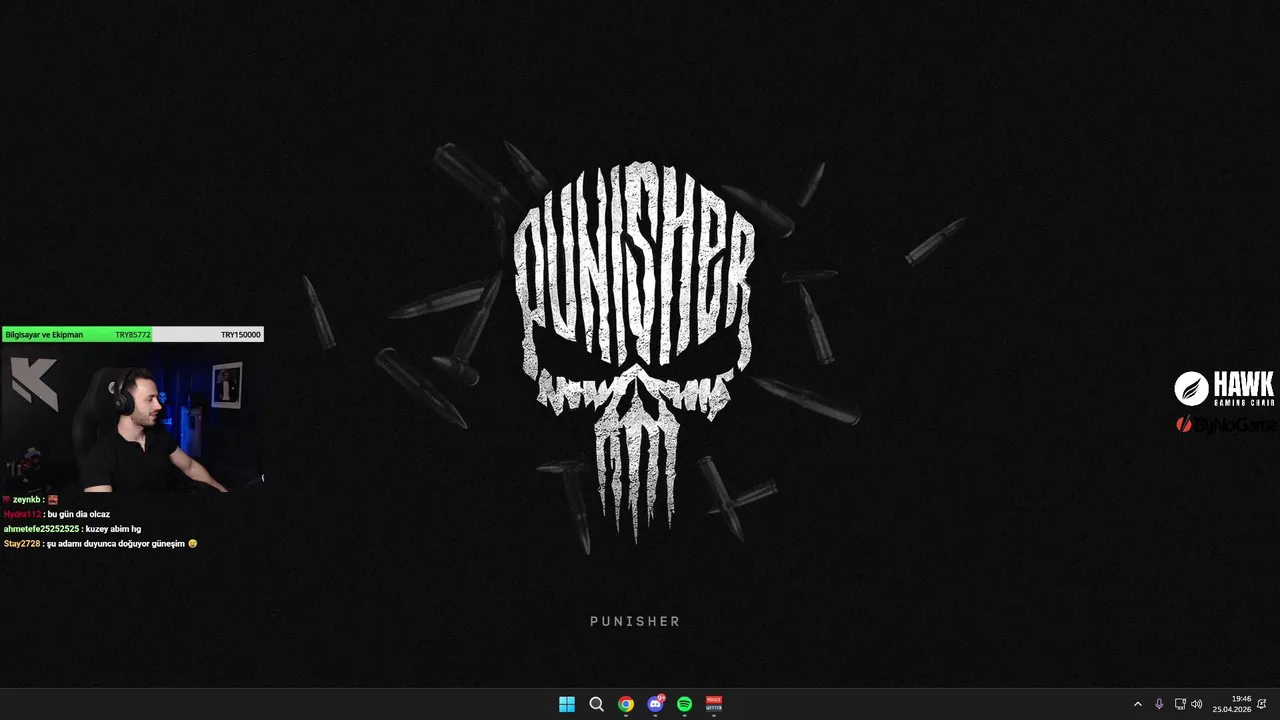Viewport: 1280px width, 720px height.
Task: Show hidden system tray icons
Action: (1137, 704)
